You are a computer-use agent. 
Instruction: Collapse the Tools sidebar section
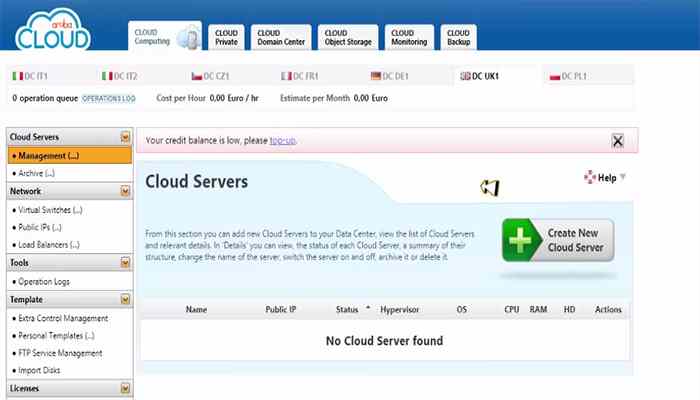(125, 262)
